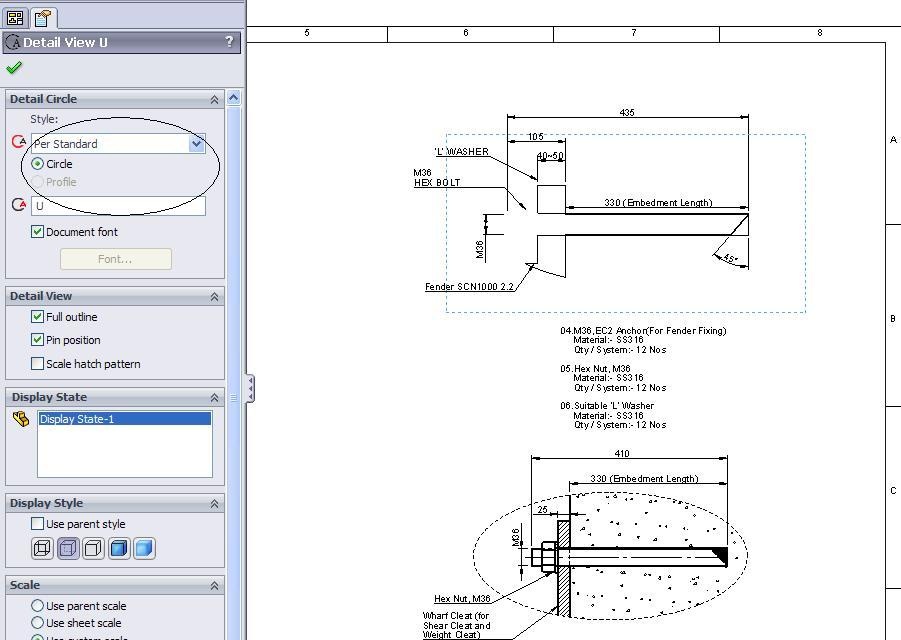901x640 pixels.
Task: Toggle Pin position checkbox
Action: pyautogui.click(x=37, y=340)
